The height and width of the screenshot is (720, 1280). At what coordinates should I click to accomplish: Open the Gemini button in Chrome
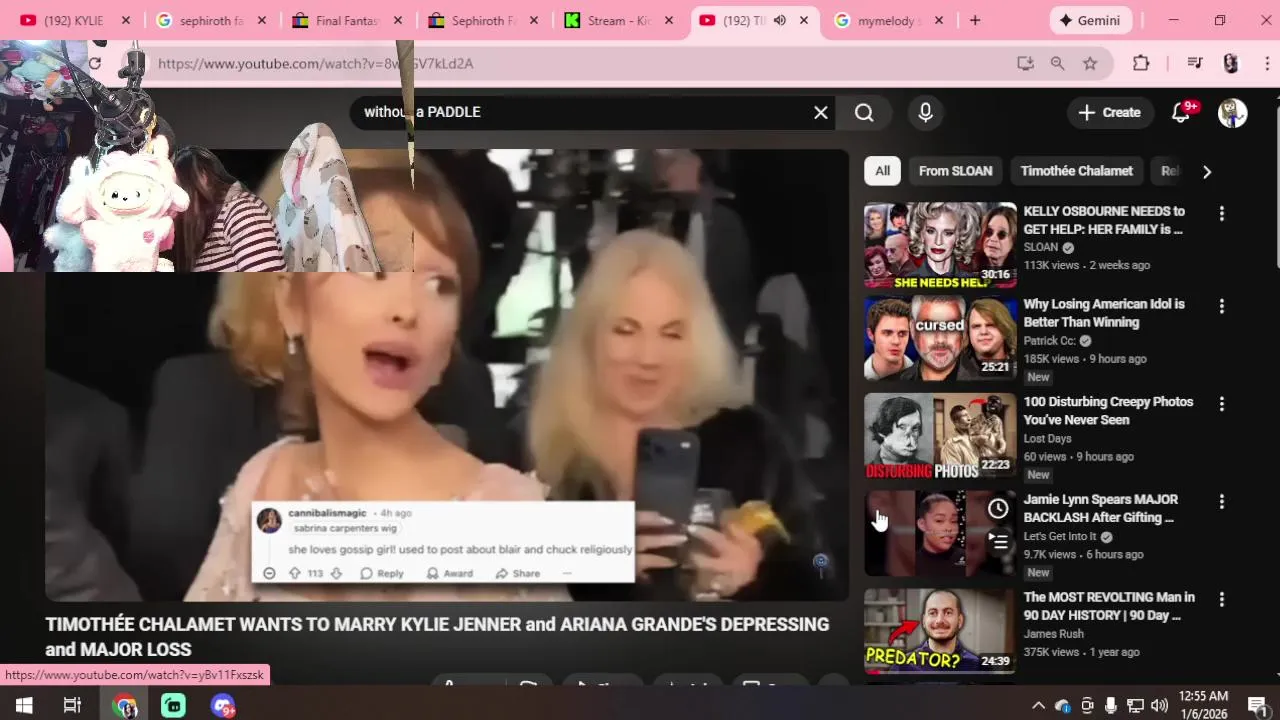tap(1091, 20)
